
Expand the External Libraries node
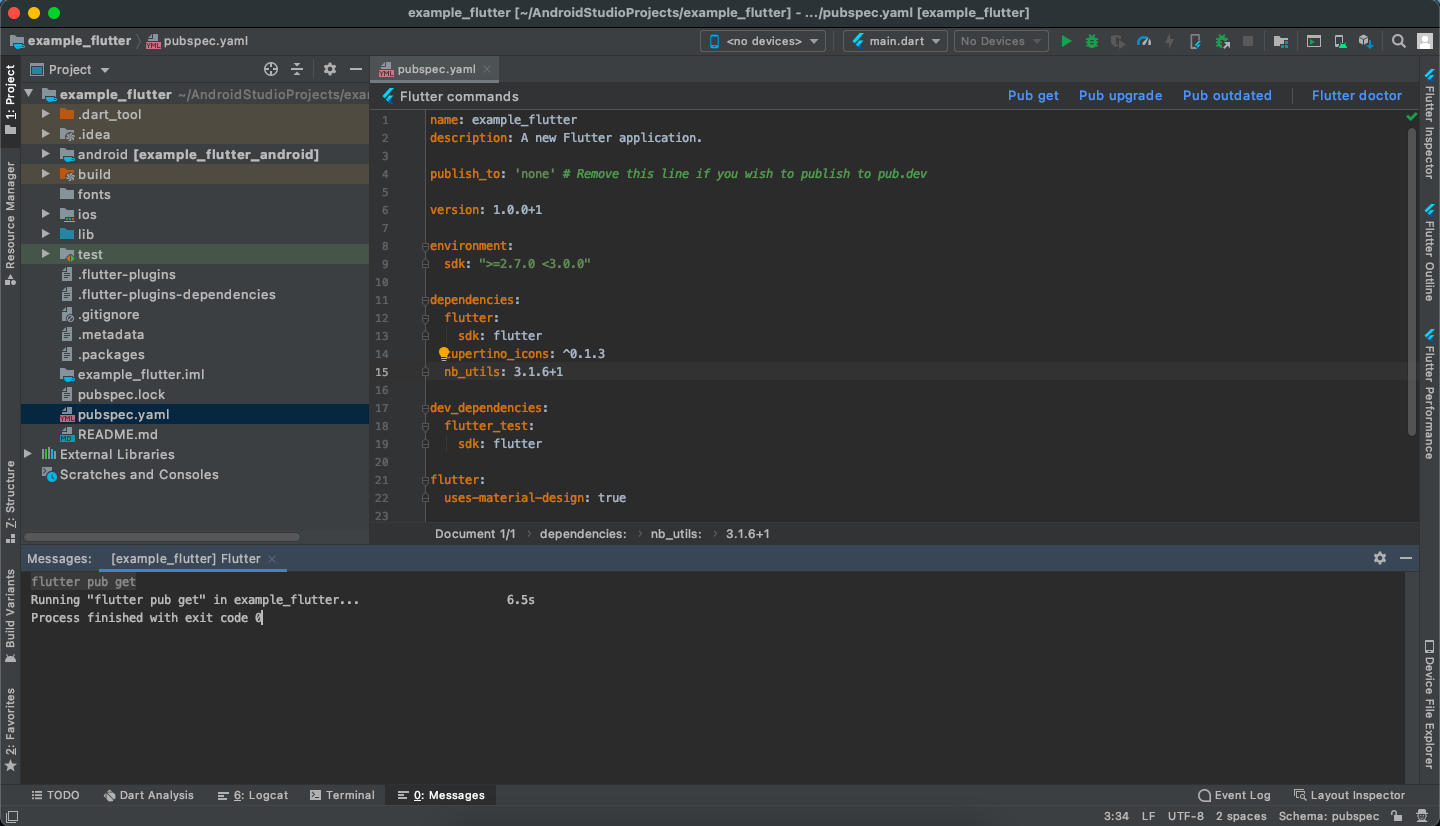click(x=28, y=454)
